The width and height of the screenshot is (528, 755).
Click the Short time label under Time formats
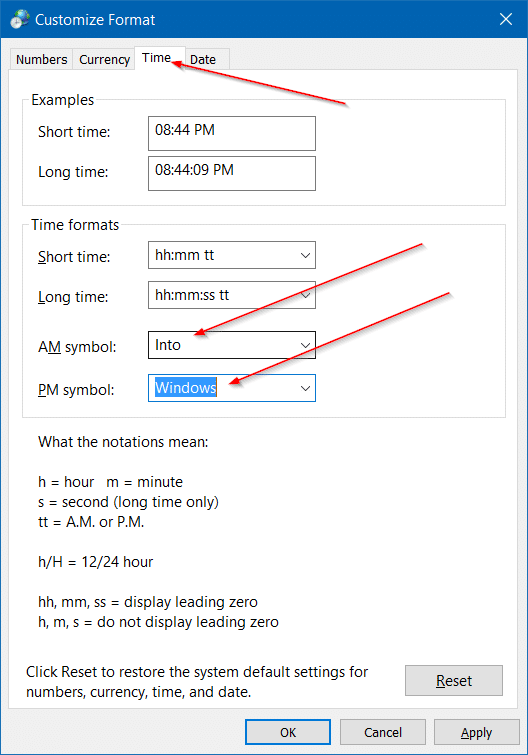(74, 257)
